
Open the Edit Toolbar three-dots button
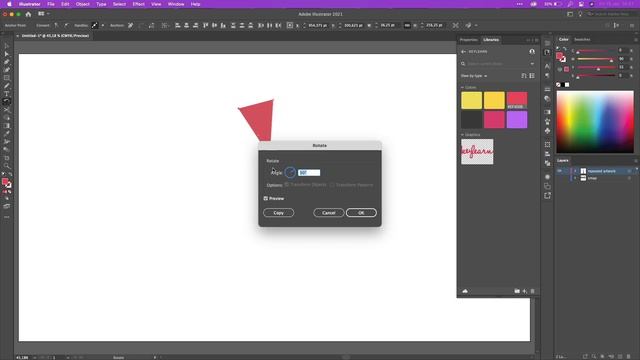pos(7,217)
